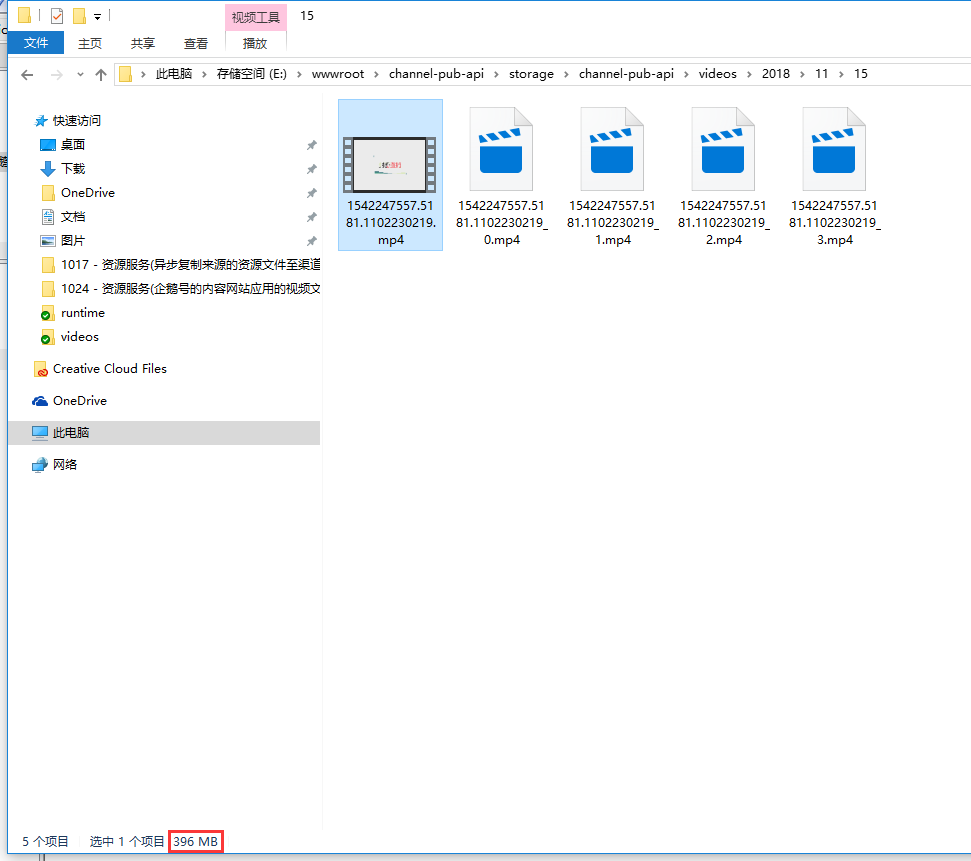The height and width of the screenshot is (861, 971).
Task: Click the window folder icon in title bar
Action: coord(25,15)
